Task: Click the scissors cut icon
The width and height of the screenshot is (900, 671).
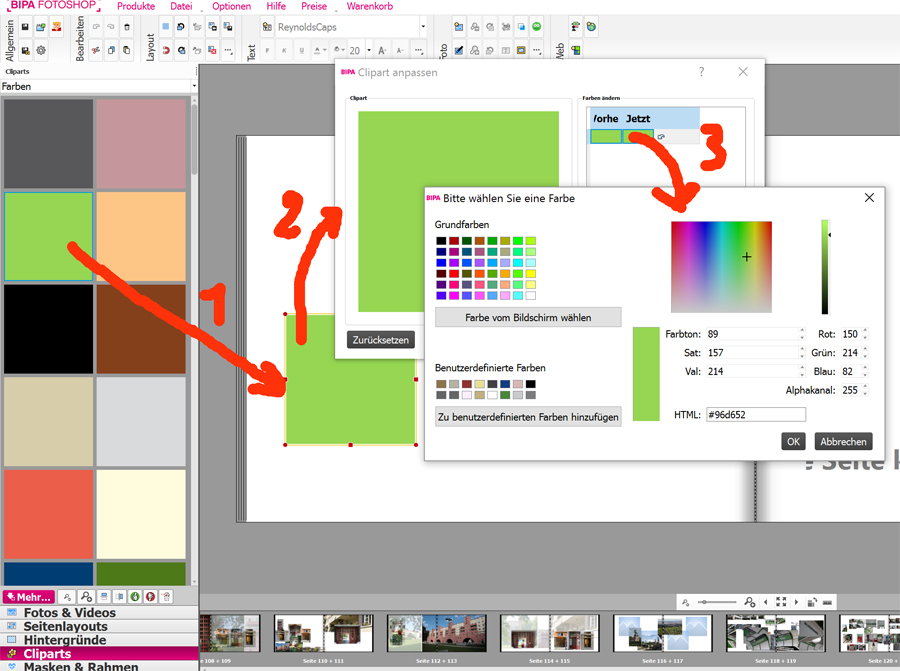Action: tap(96, 50)
